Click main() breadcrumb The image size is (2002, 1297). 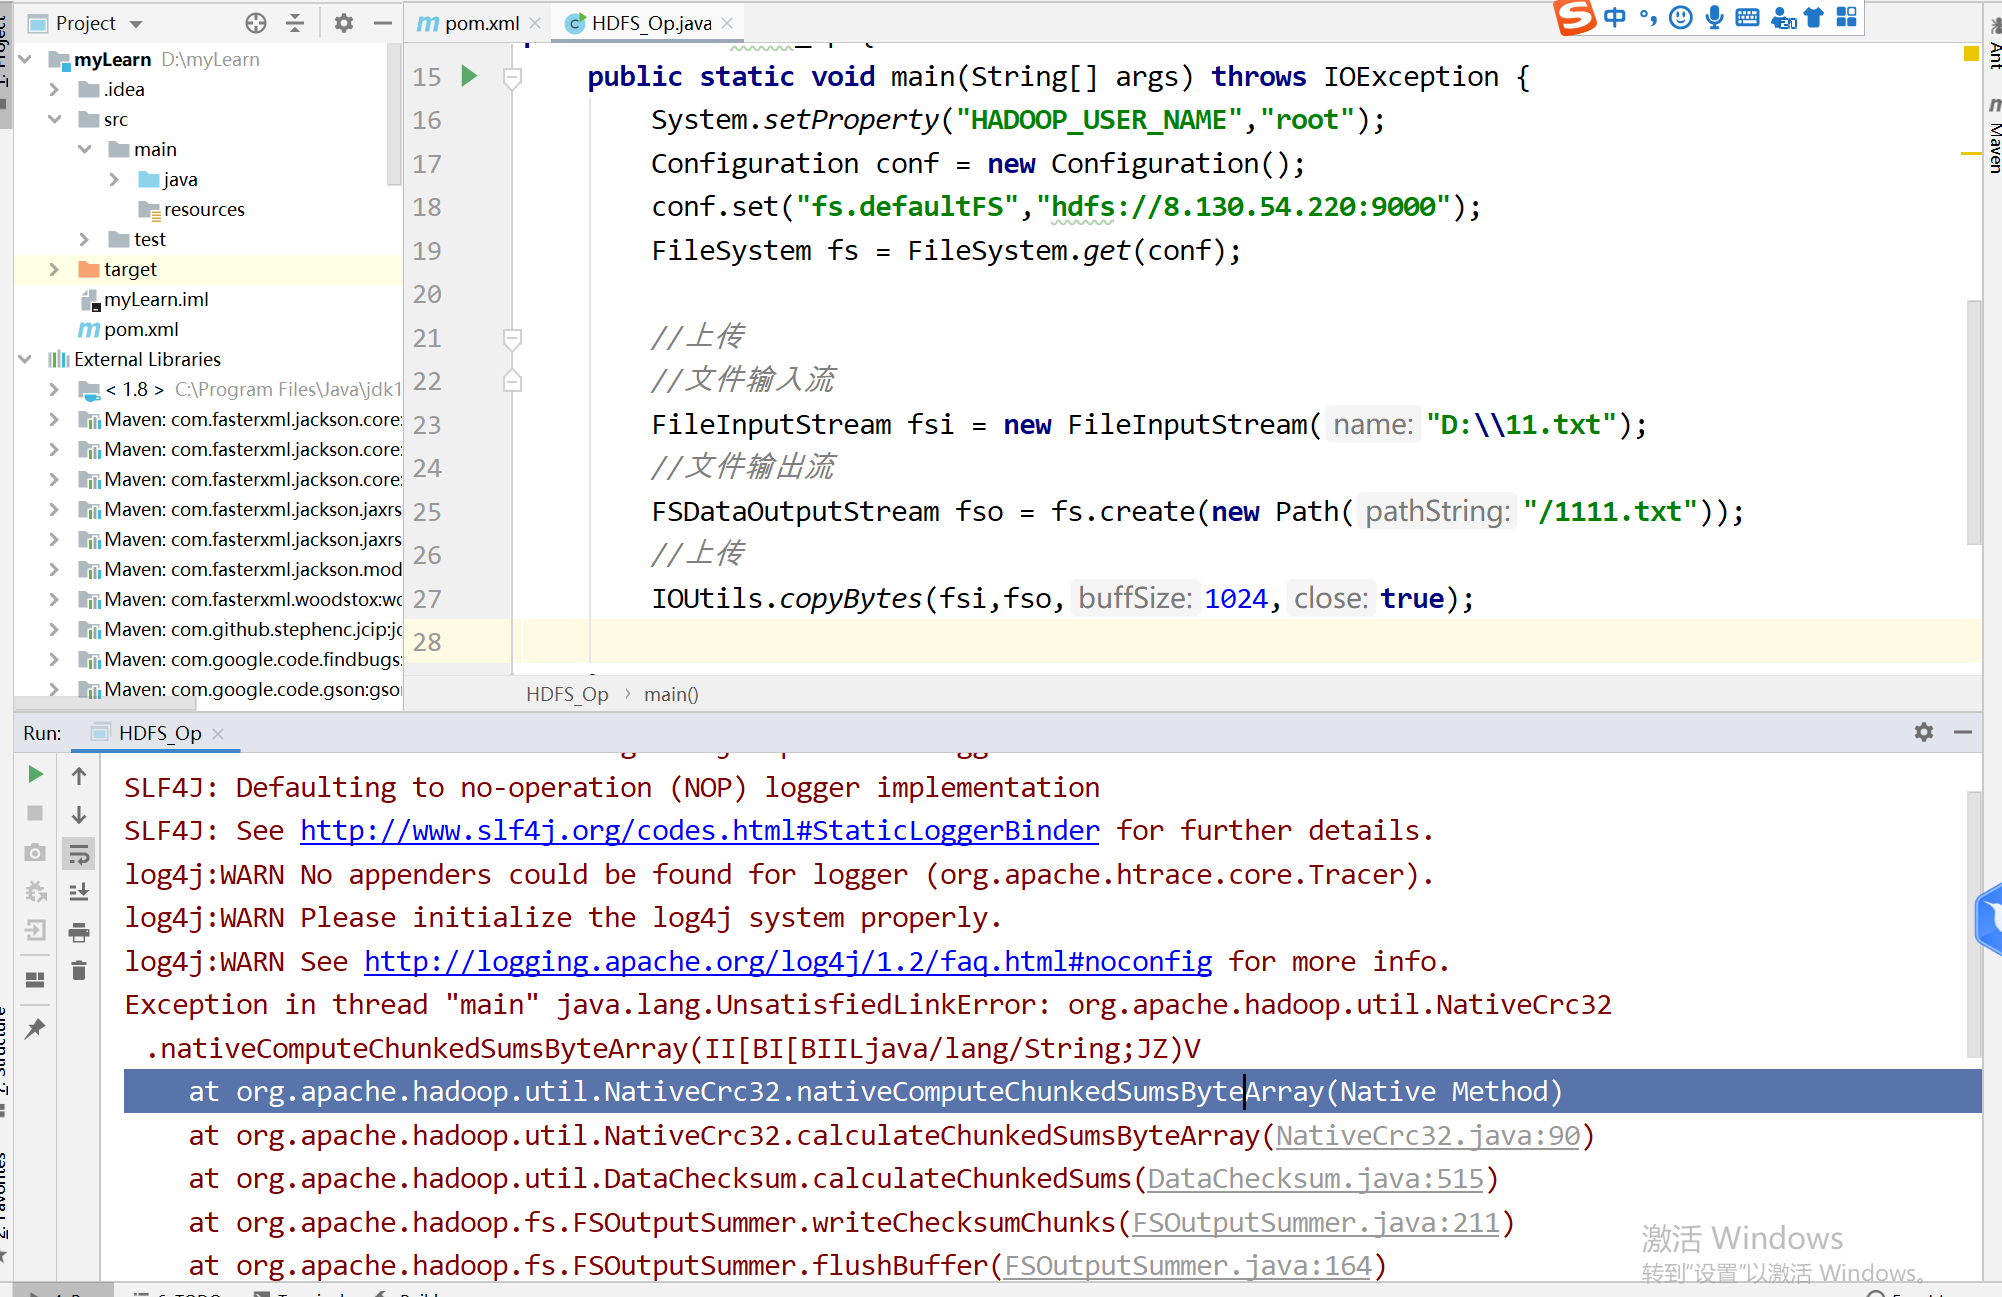click(671, 694)
